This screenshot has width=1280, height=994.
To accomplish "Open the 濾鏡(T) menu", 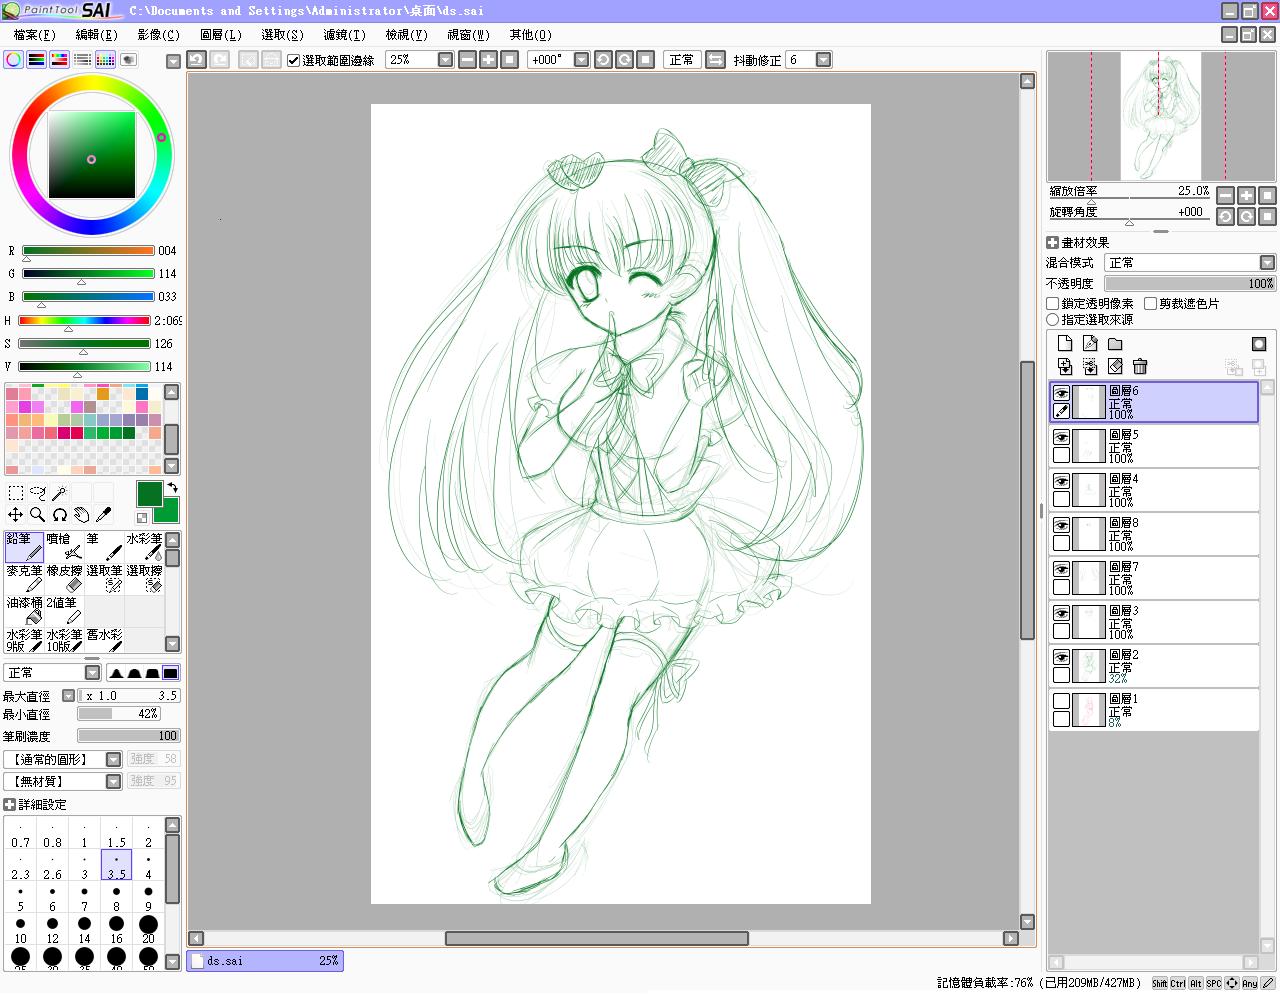I will point(345,35).
